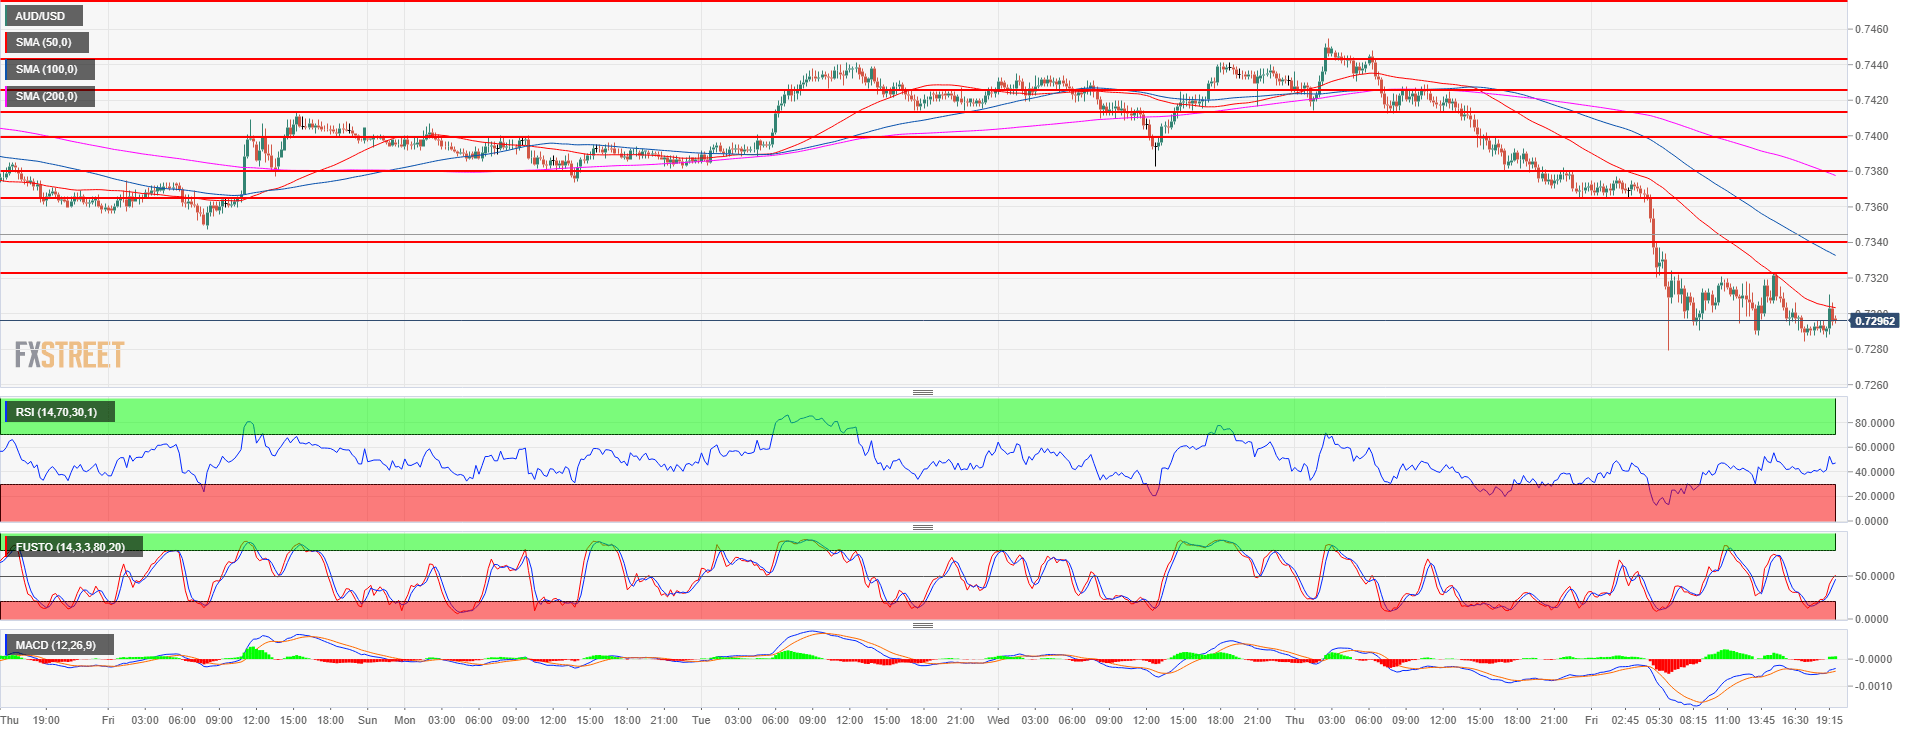Open the RSI (14,70,30,1) indicator label

[x=59, y=412]
